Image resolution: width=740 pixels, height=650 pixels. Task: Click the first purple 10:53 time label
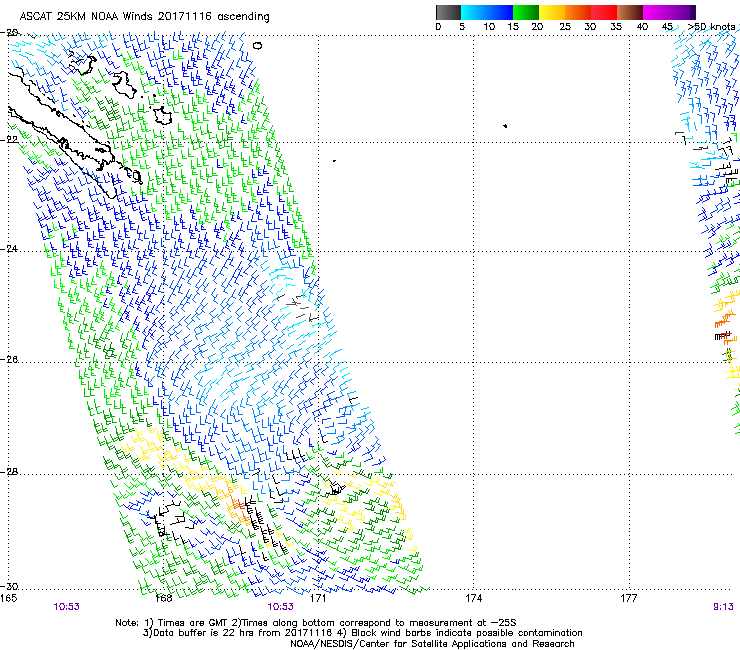pos(67,607)
